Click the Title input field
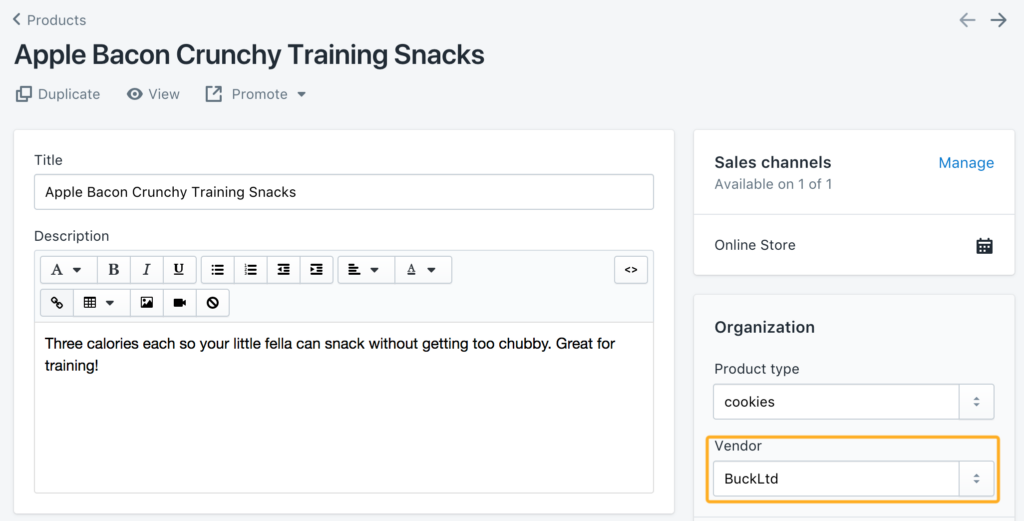 (x=344, y=192)
